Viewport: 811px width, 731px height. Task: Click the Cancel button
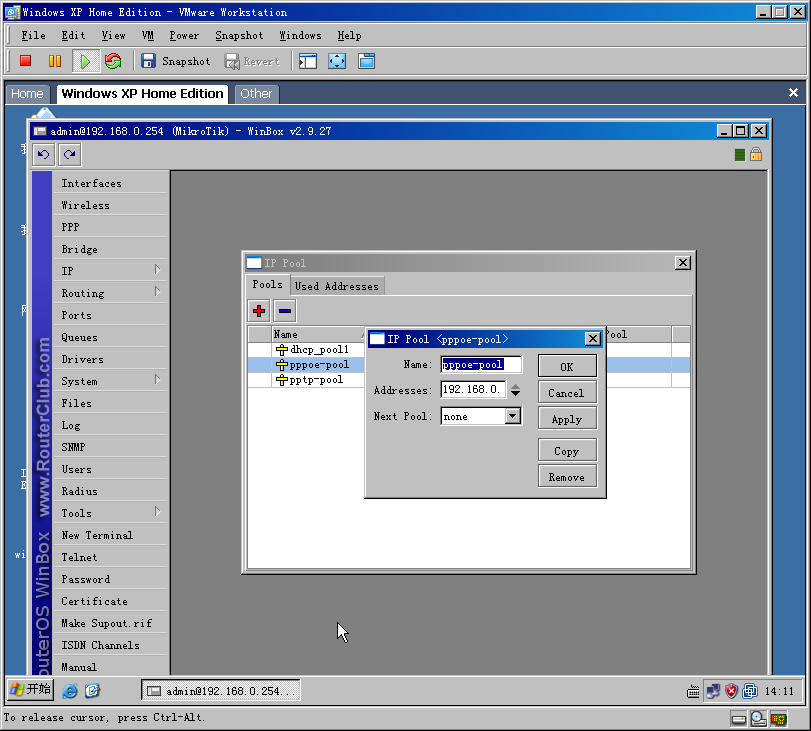(567, 393)
